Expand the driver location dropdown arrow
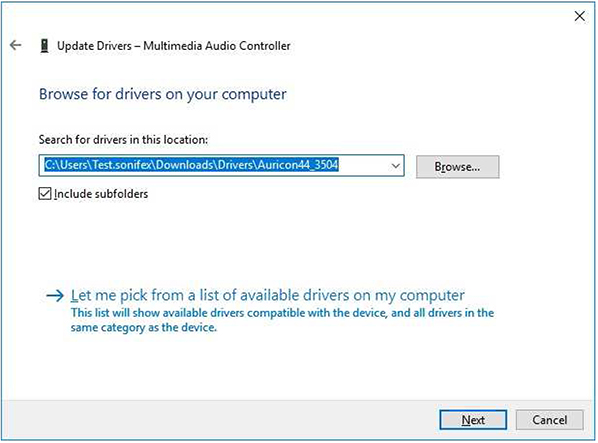Viewport: 598px width, 443px height. (x=395, y=166)
